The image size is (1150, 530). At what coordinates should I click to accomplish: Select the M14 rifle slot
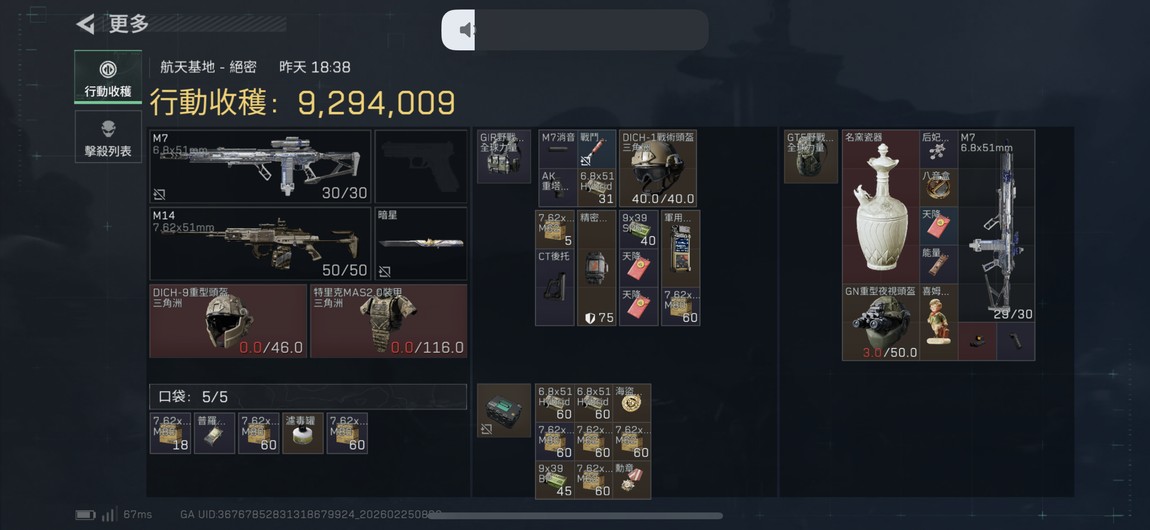pos(260,243)
